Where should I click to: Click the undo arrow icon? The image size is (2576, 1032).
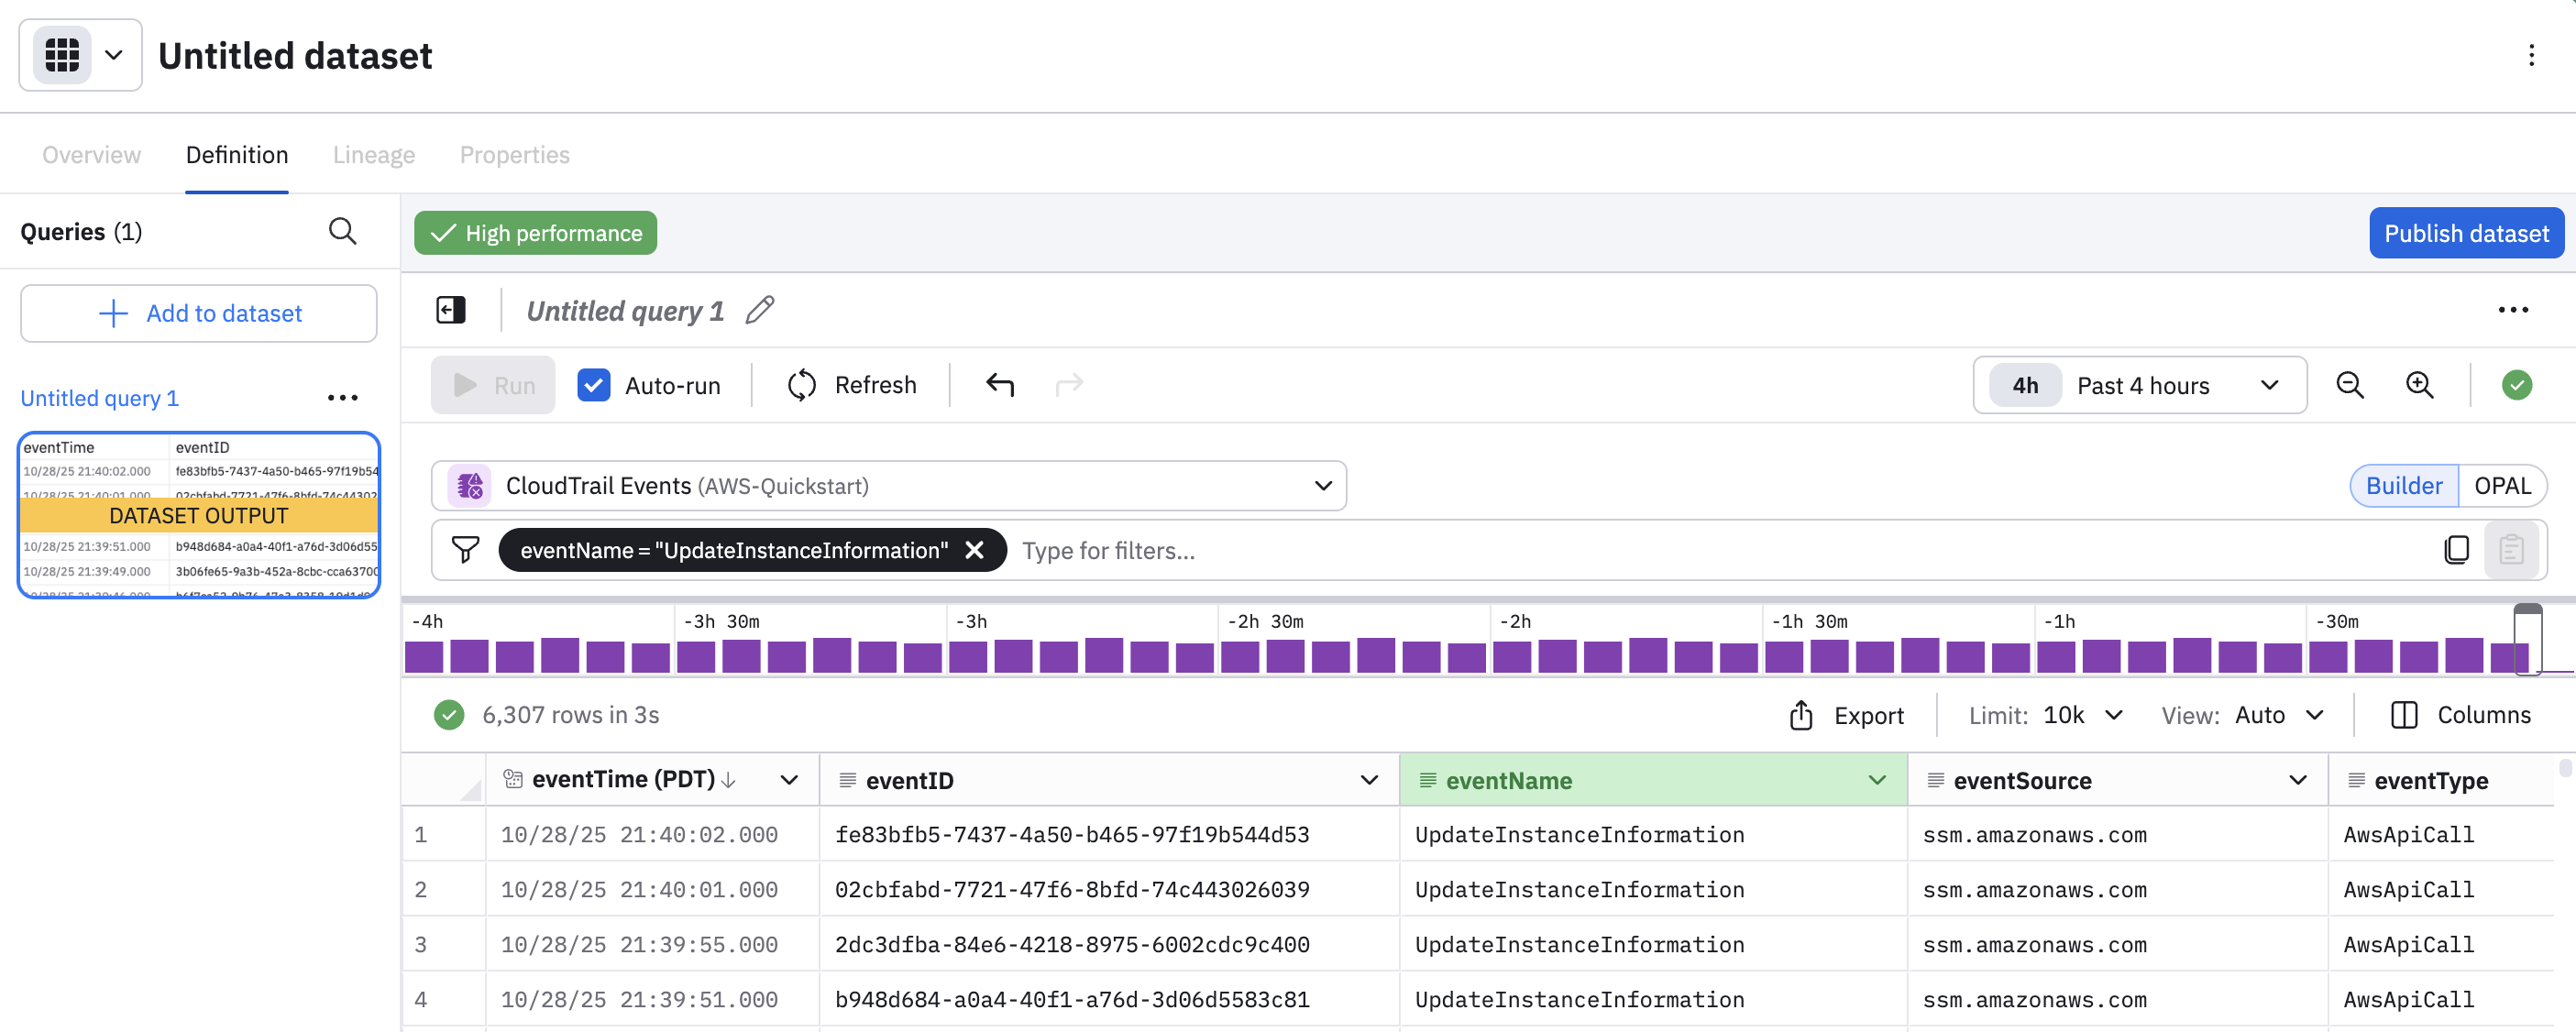(999, 384)
